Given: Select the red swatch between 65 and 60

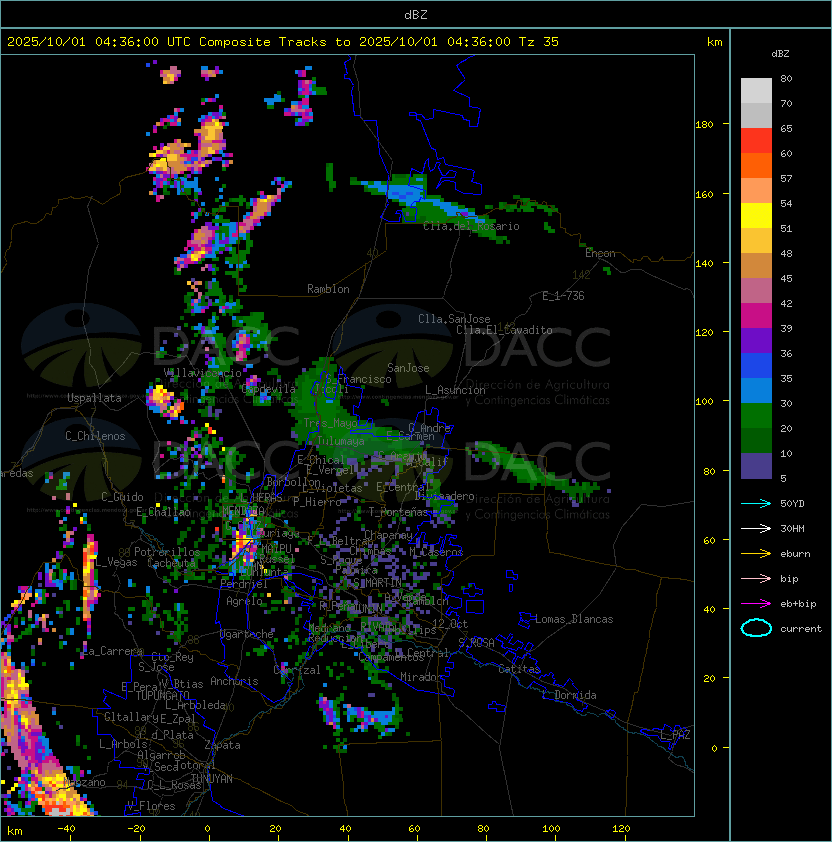Looking at the screenshot, I should pyautogui.click(x=756, y=141).
